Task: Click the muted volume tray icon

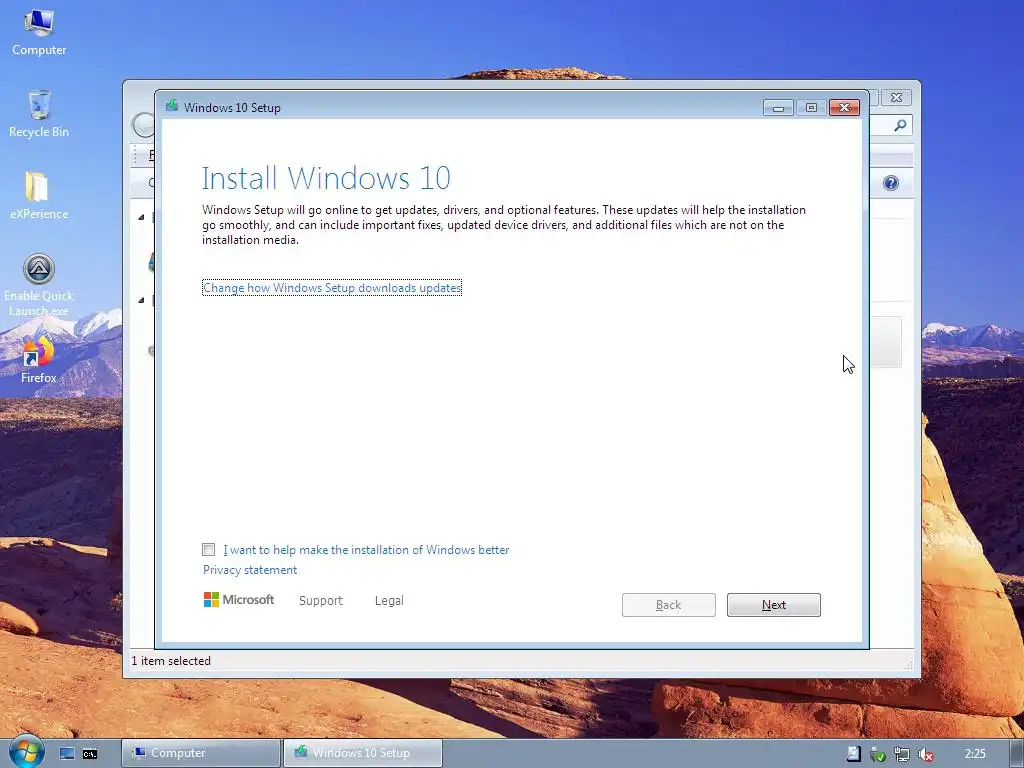Action: coord(925,754)
